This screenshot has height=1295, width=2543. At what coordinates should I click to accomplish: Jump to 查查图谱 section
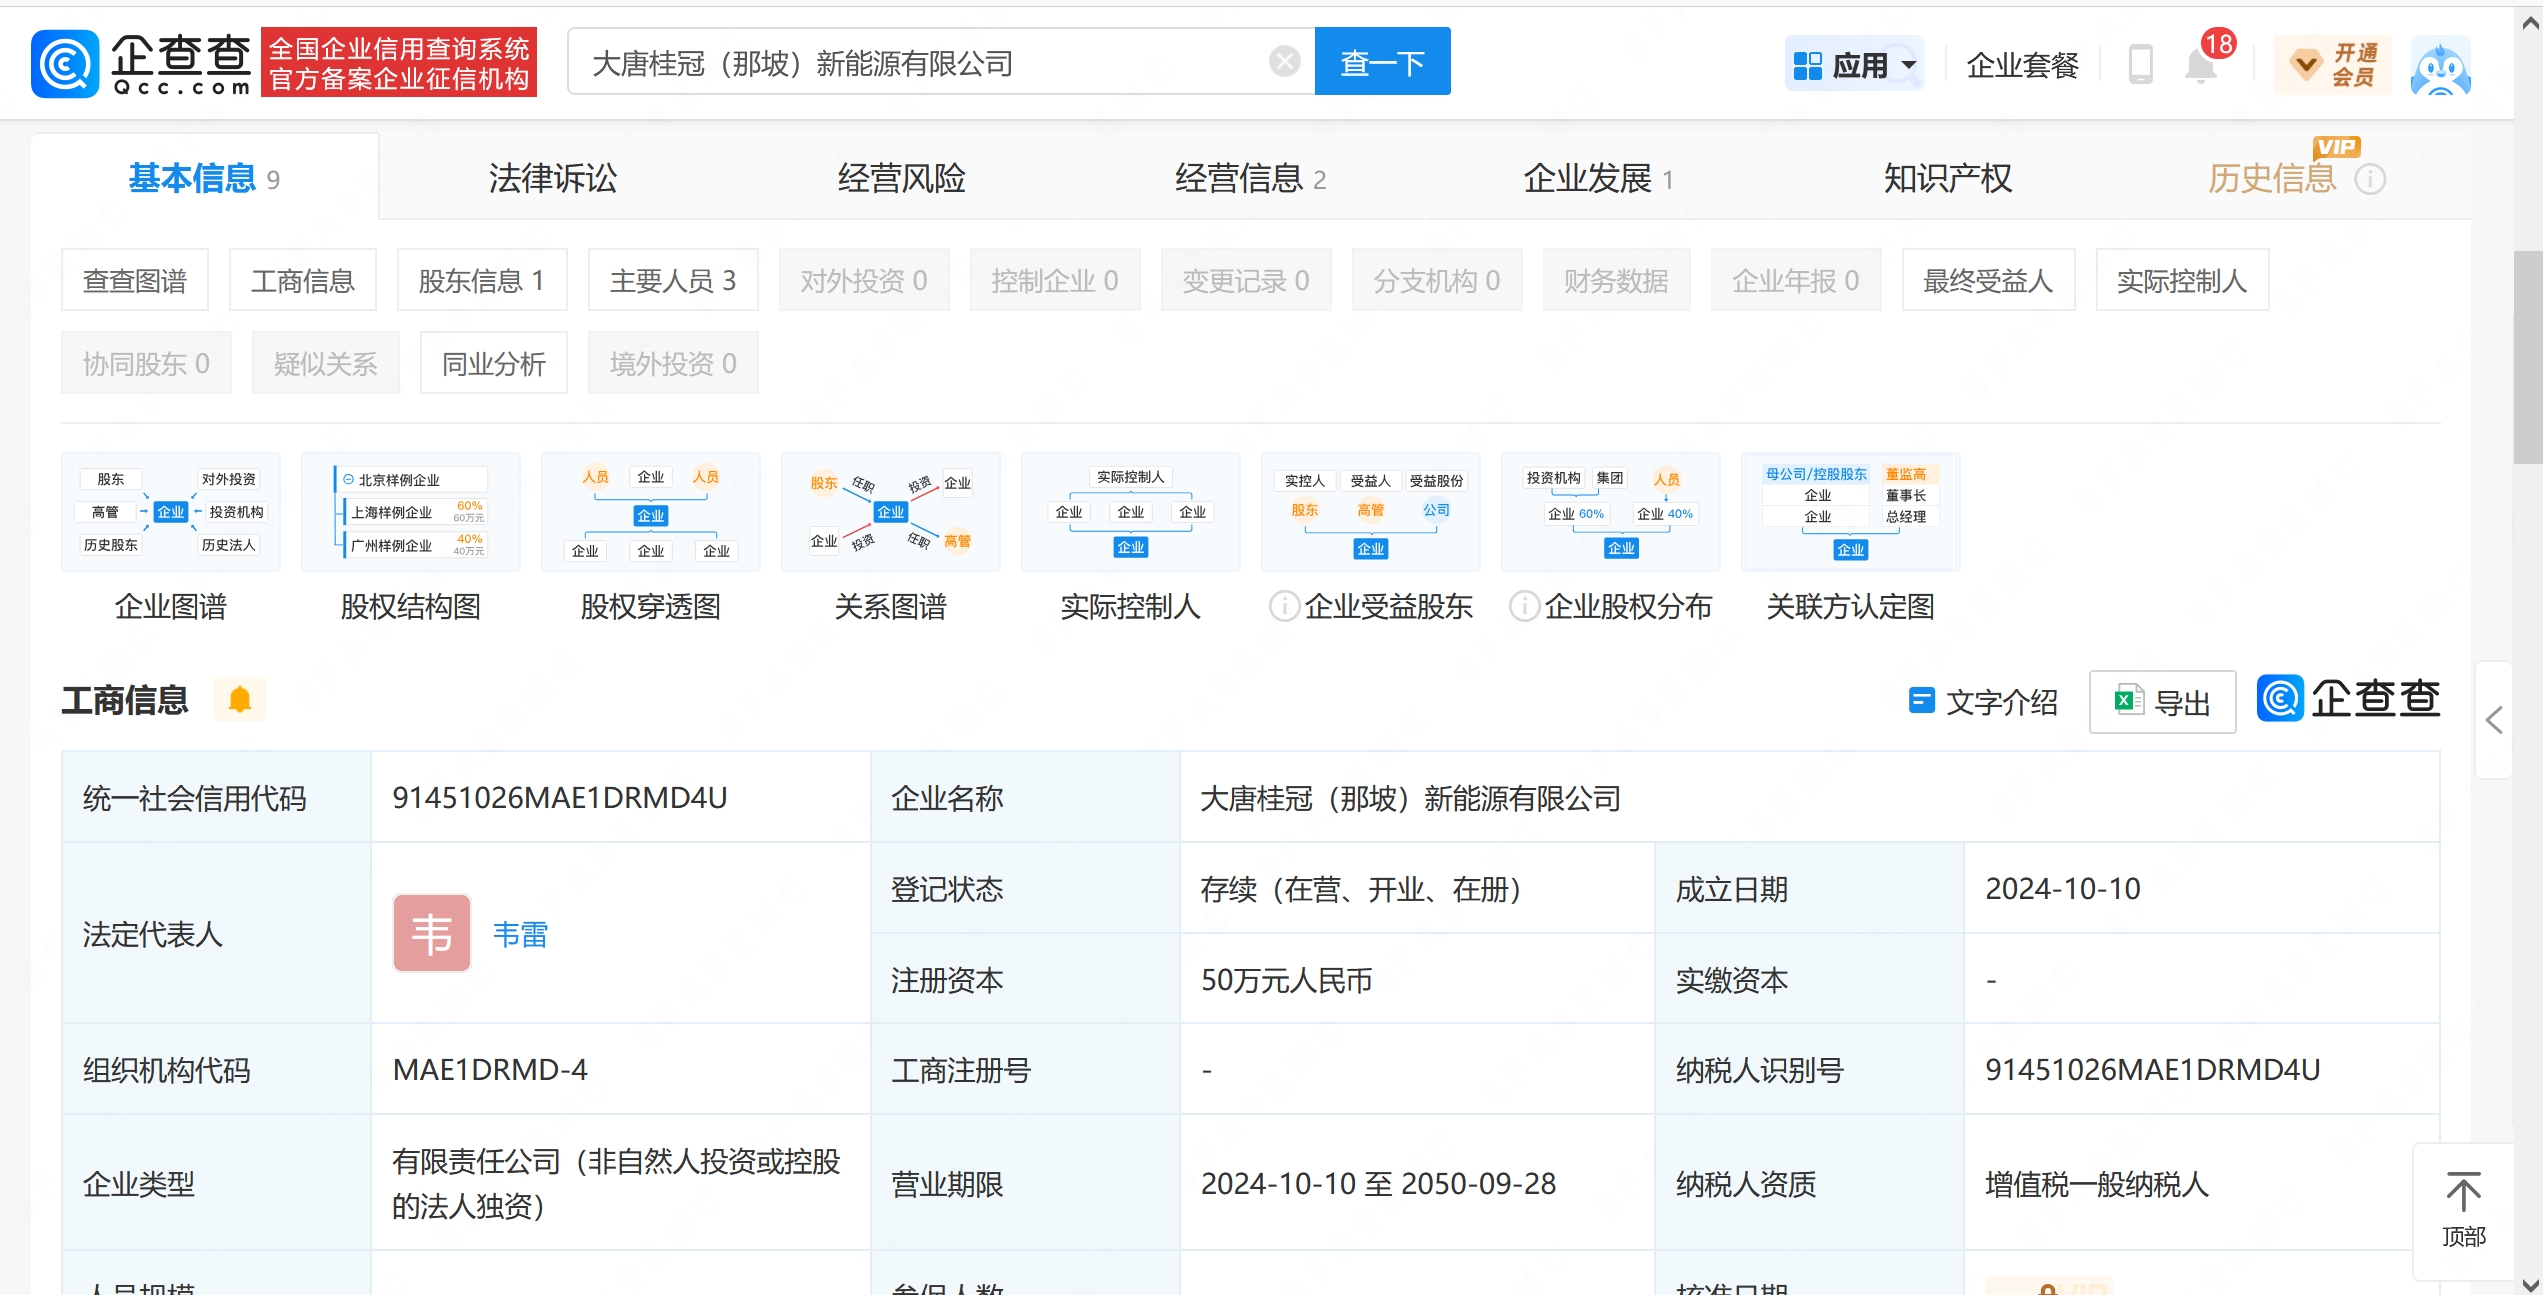coord(135,280)
